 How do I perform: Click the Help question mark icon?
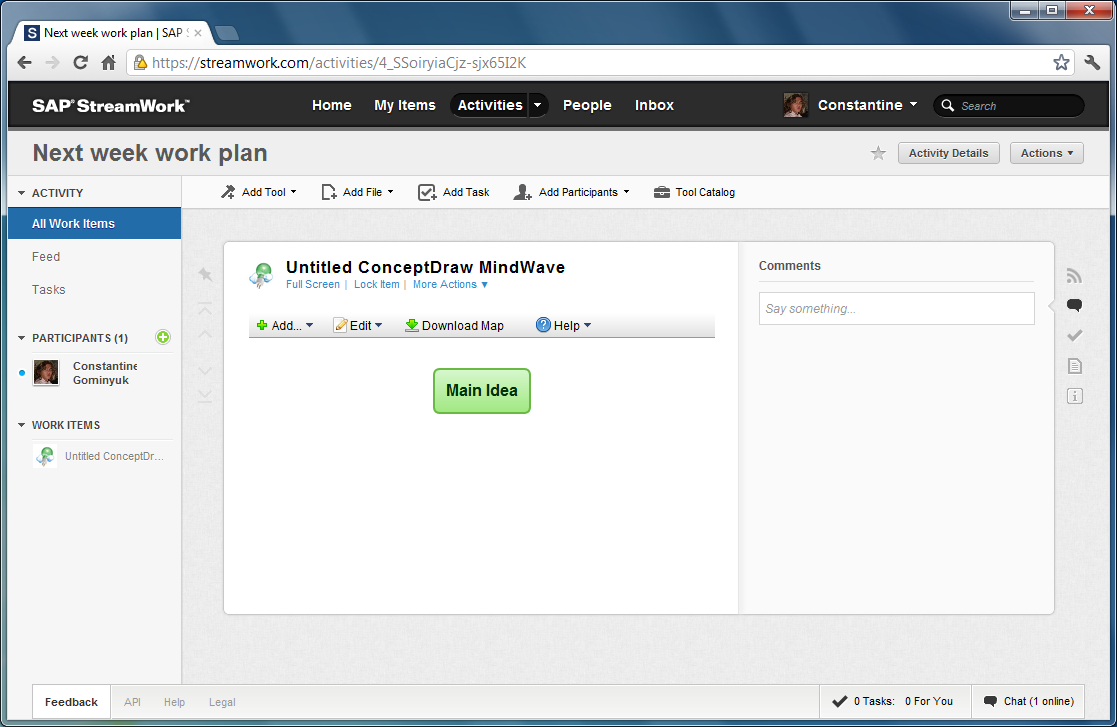(543, 325)
